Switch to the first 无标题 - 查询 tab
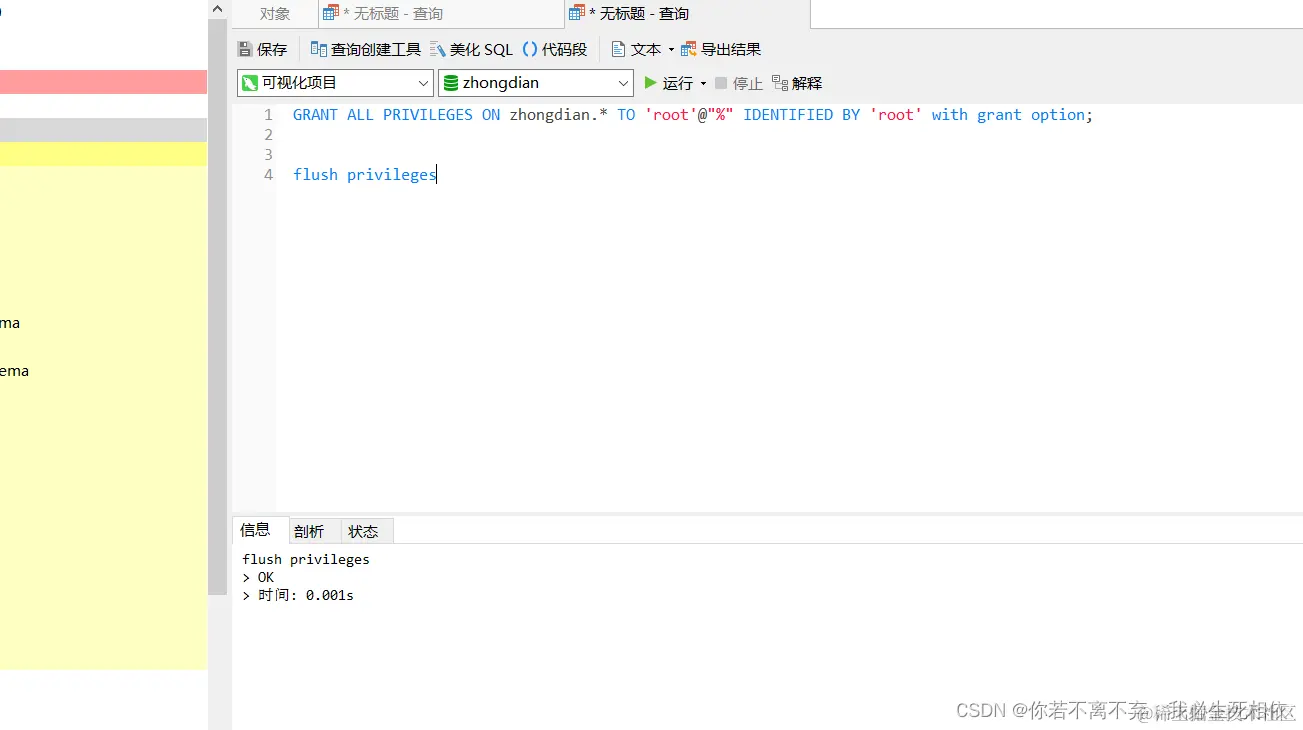The image size is (1303, 730). [x=440, y=14]
